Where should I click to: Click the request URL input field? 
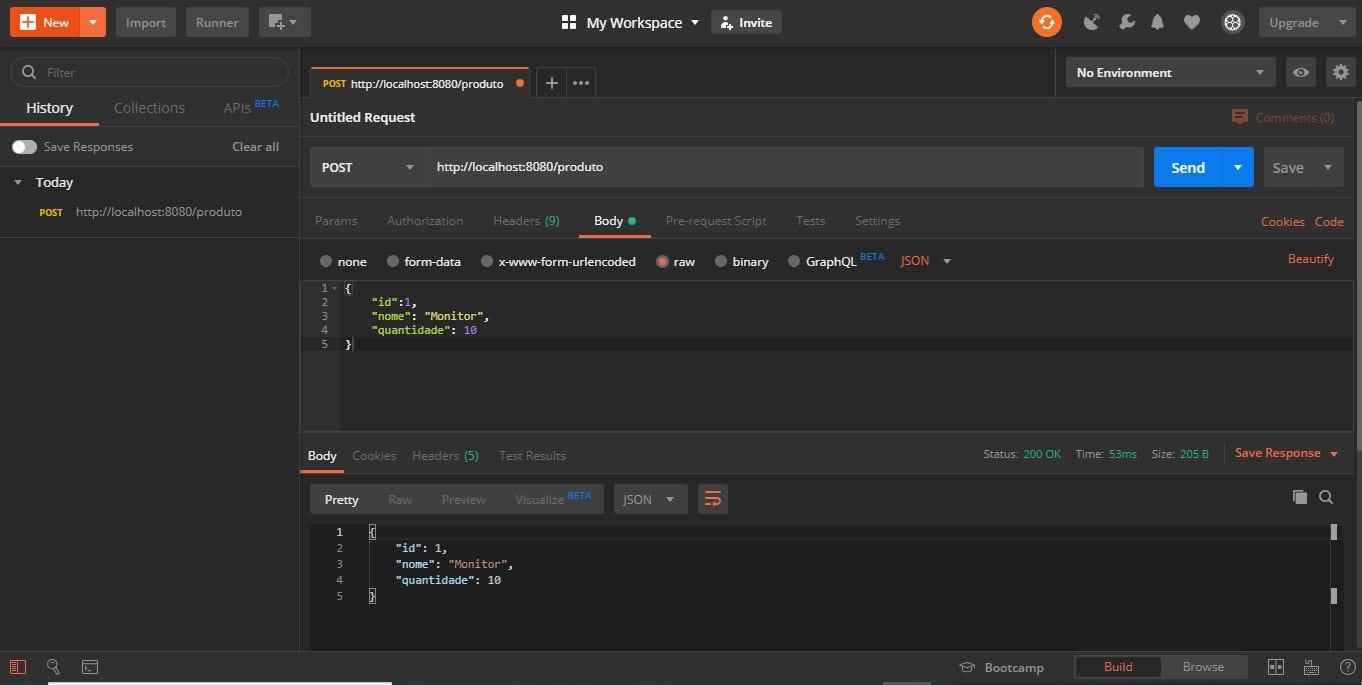point(784,167)
